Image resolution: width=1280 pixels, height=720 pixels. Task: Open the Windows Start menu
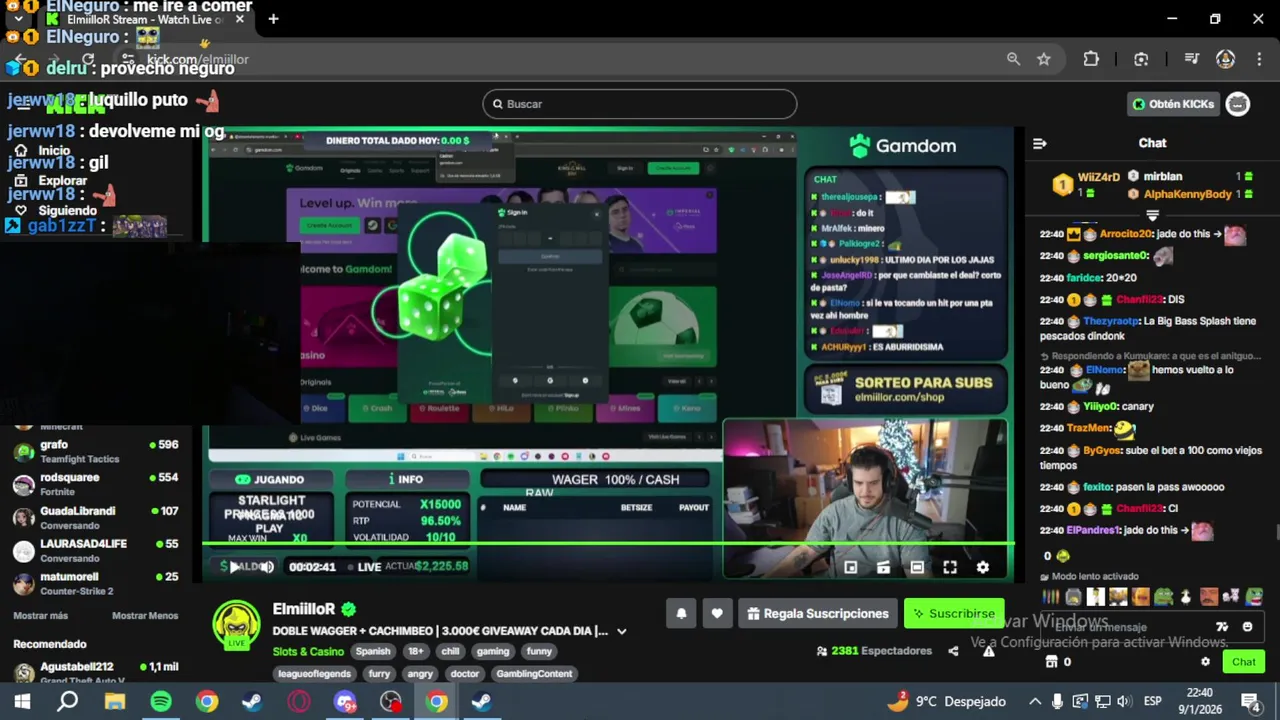coord(22,702)
